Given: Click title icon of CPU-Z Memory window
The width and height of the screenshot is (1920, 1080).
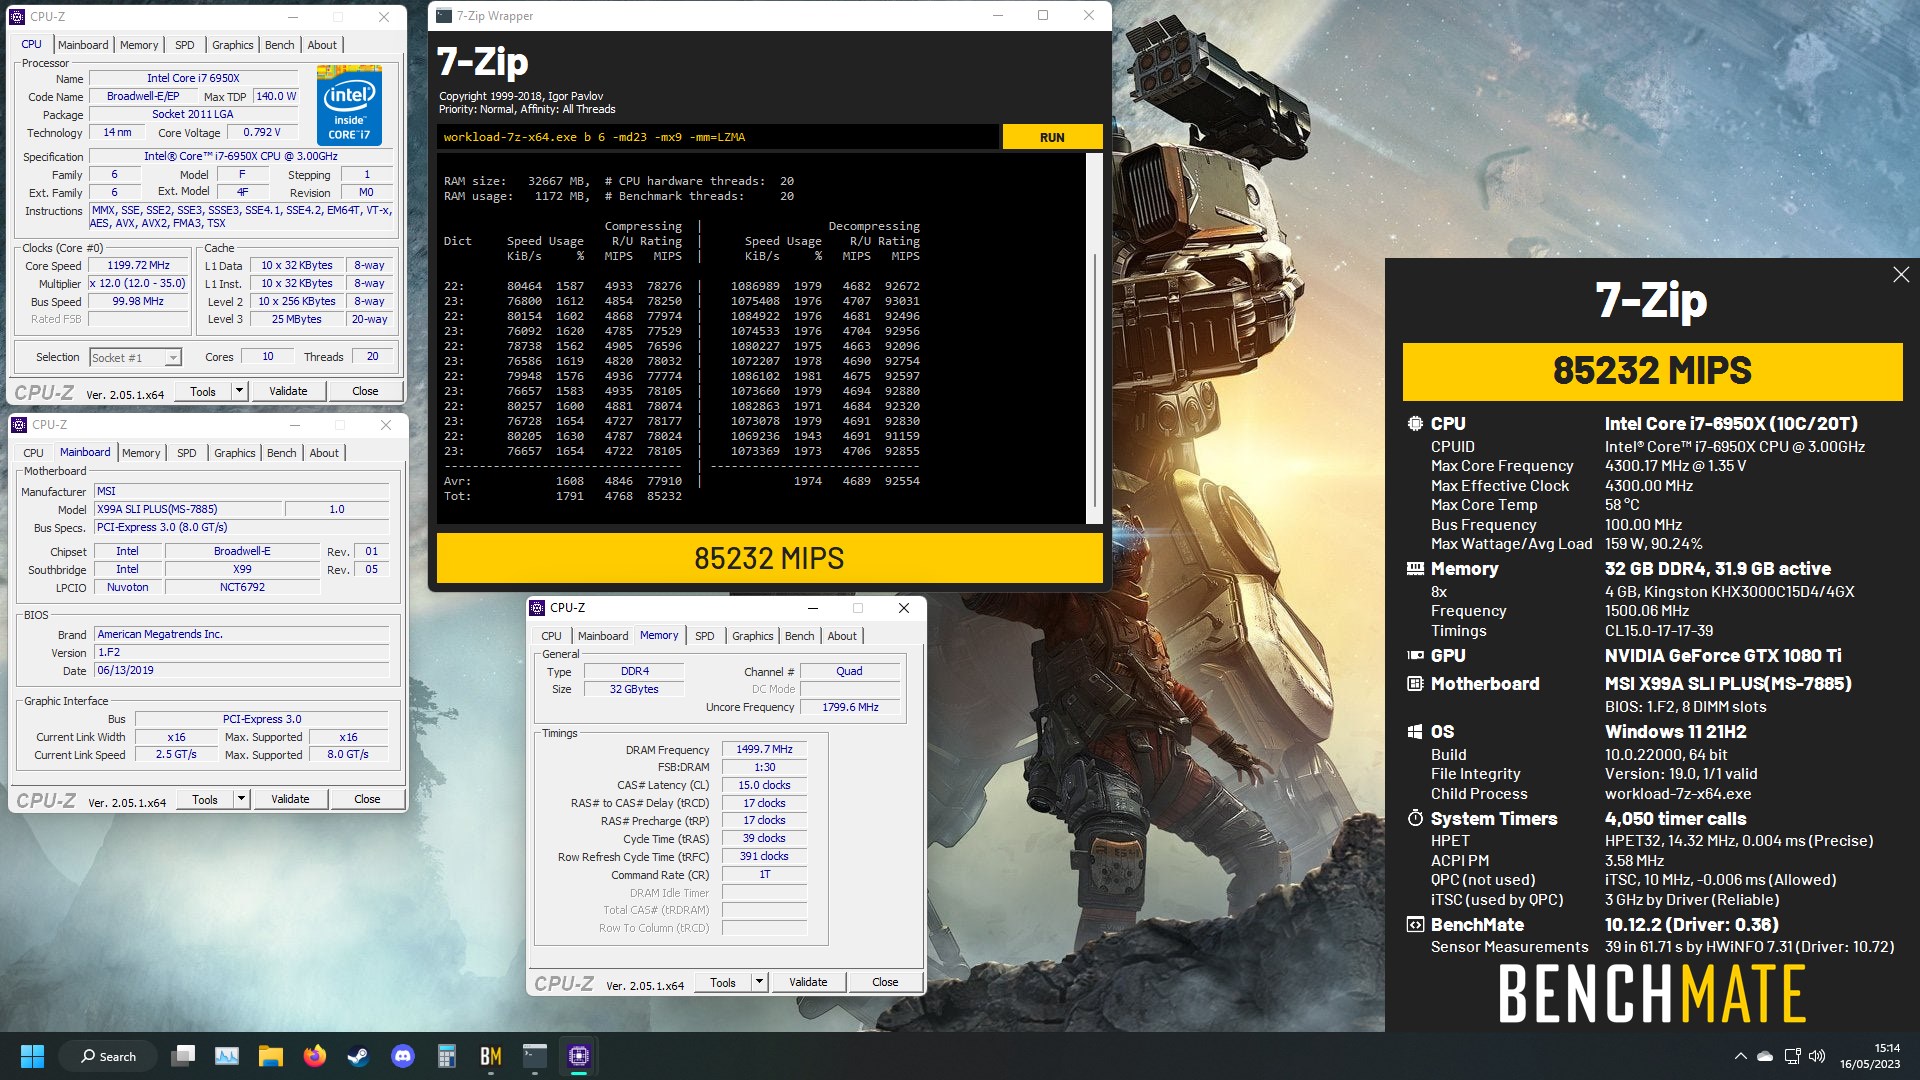Looking at the screenshot, I should click(538, 608).
